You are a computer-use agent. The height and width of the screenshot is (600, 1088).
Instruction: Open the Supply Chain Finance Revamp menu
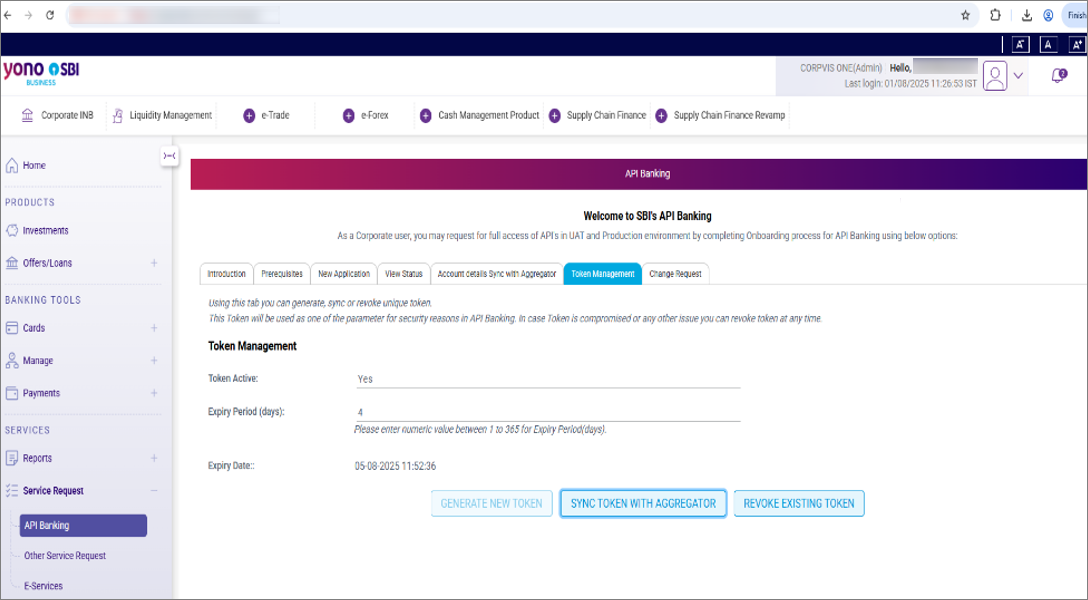(x=729, y=115)
